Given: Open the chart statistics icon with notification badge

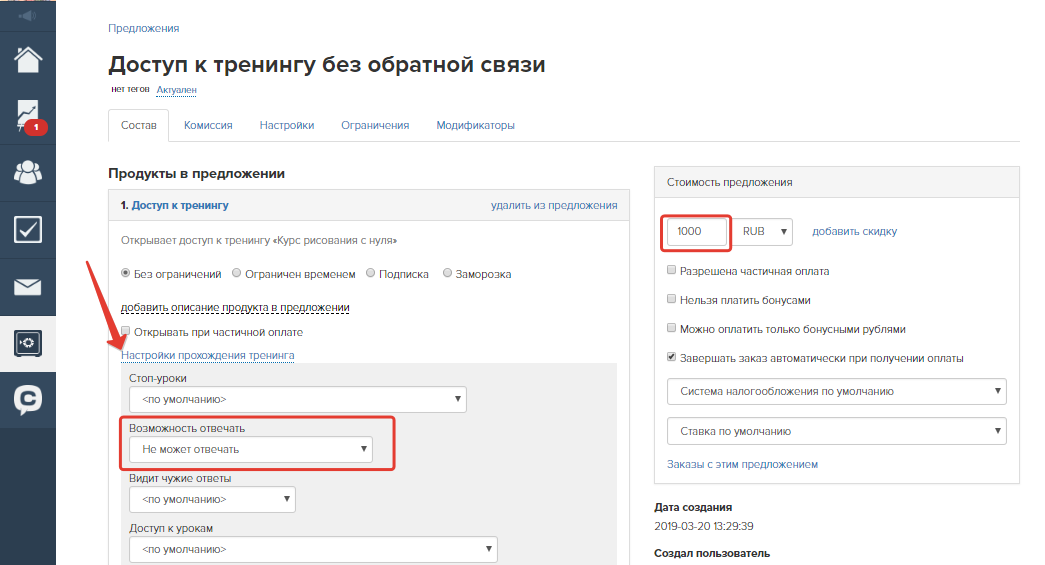Looking at the screenshot, I should pyautogui.click(x=29, y=117).
